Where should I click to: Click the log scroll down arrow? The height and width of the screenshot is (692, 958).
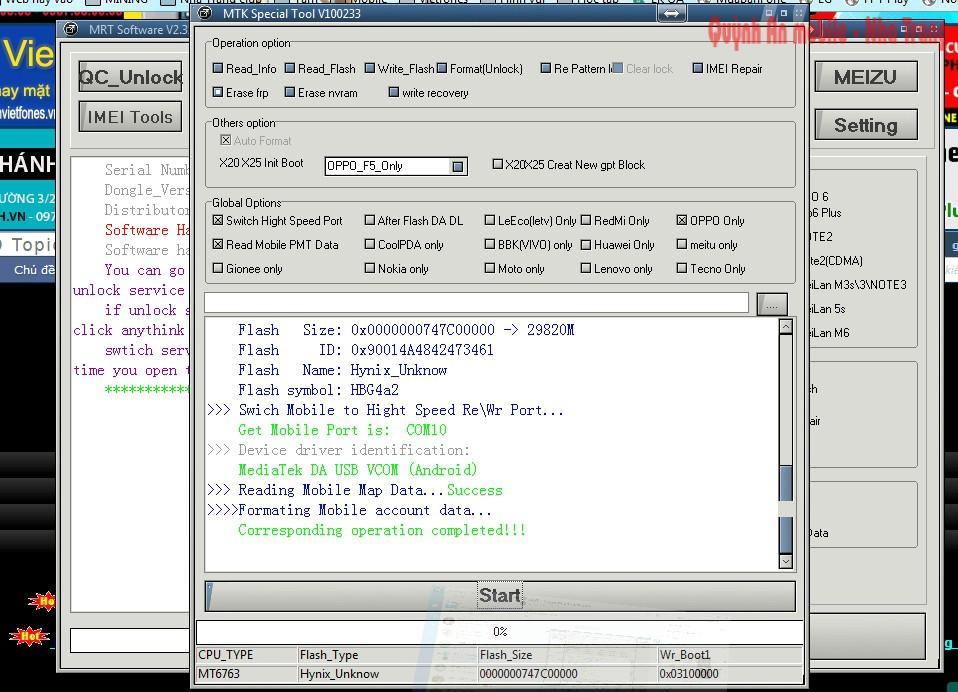point(786,561)
